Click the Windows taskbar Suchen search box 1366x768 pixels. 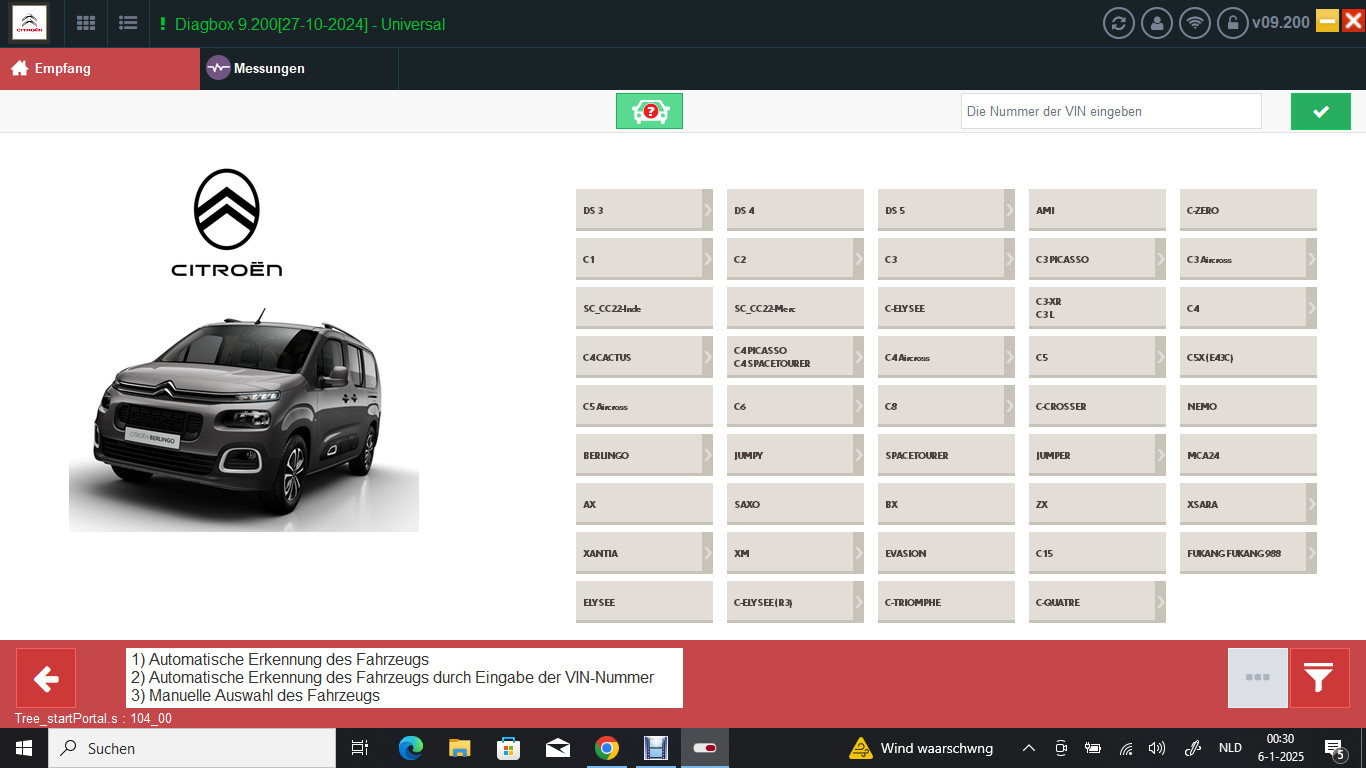192,748
